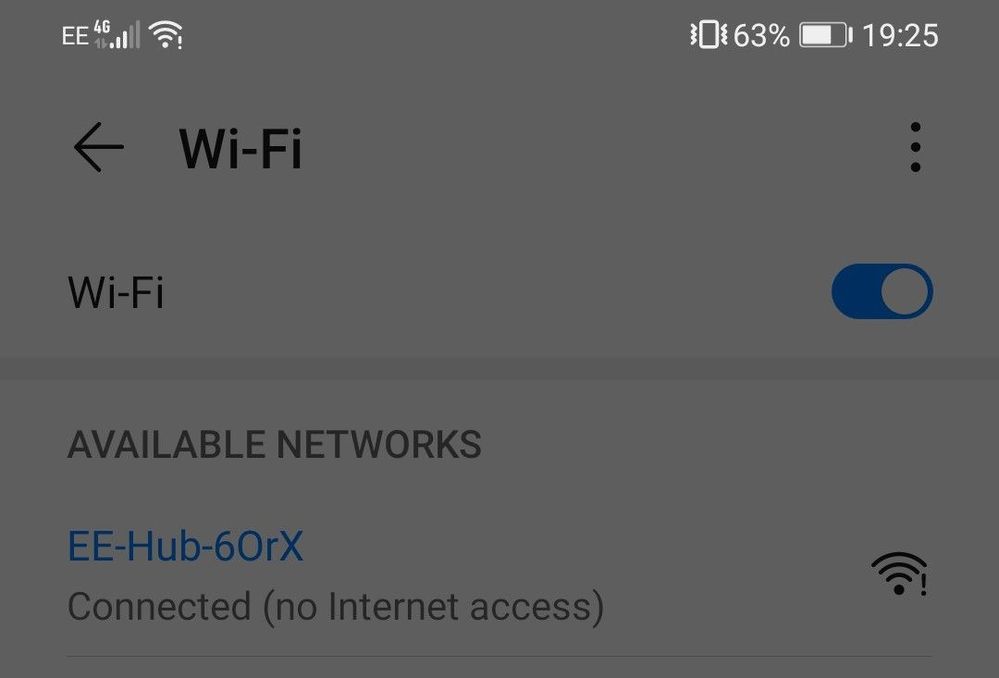The width and height of the screenshot is (999, 678).
Task: Open the Connected (no Internet access) status
Action: point(336,606)
